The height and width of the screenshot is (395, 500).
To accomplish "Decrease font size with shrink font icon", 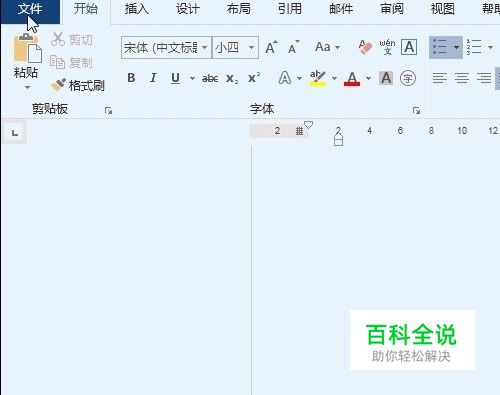I will 293,47.
